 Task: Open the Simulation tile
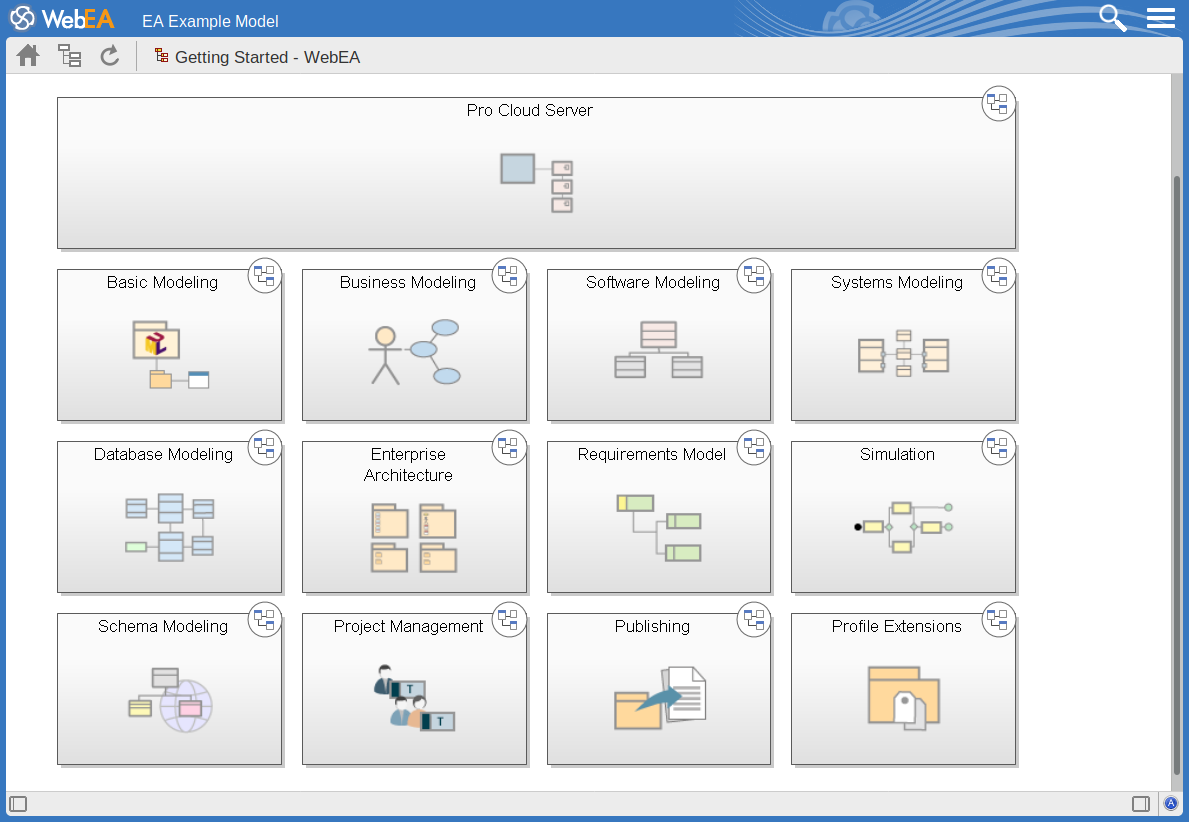click(x=903, y=517)
